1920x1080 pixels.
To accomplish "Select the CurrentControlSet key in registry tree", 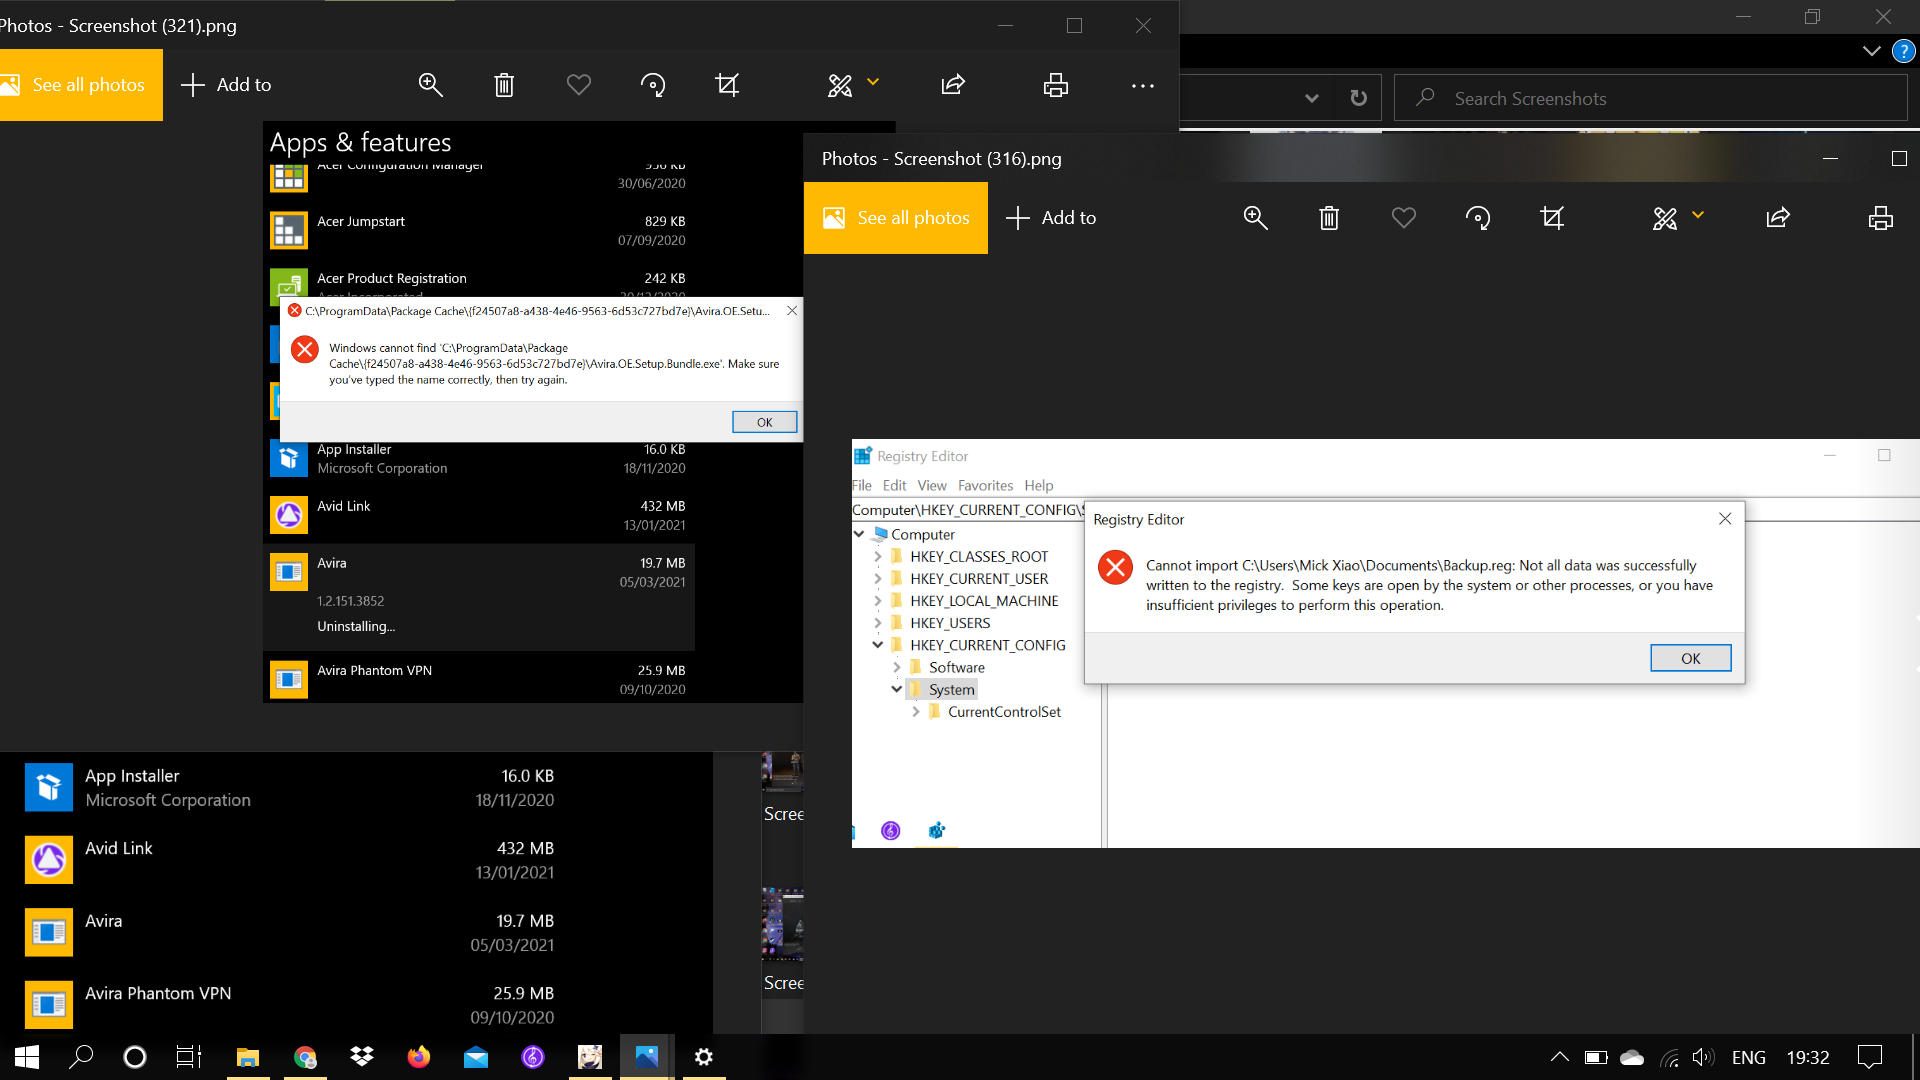I will coord(1004,711).
